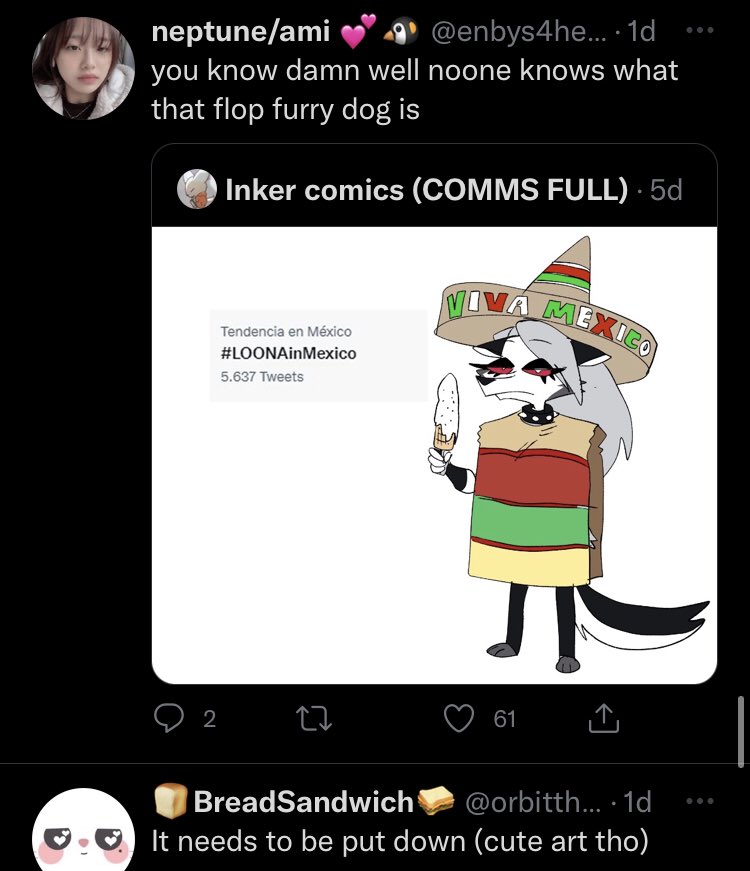Screen dimensions: 750x871
Task: Click the #LOONAinMexico trending hashtag
Action: (x=288, y=353)
